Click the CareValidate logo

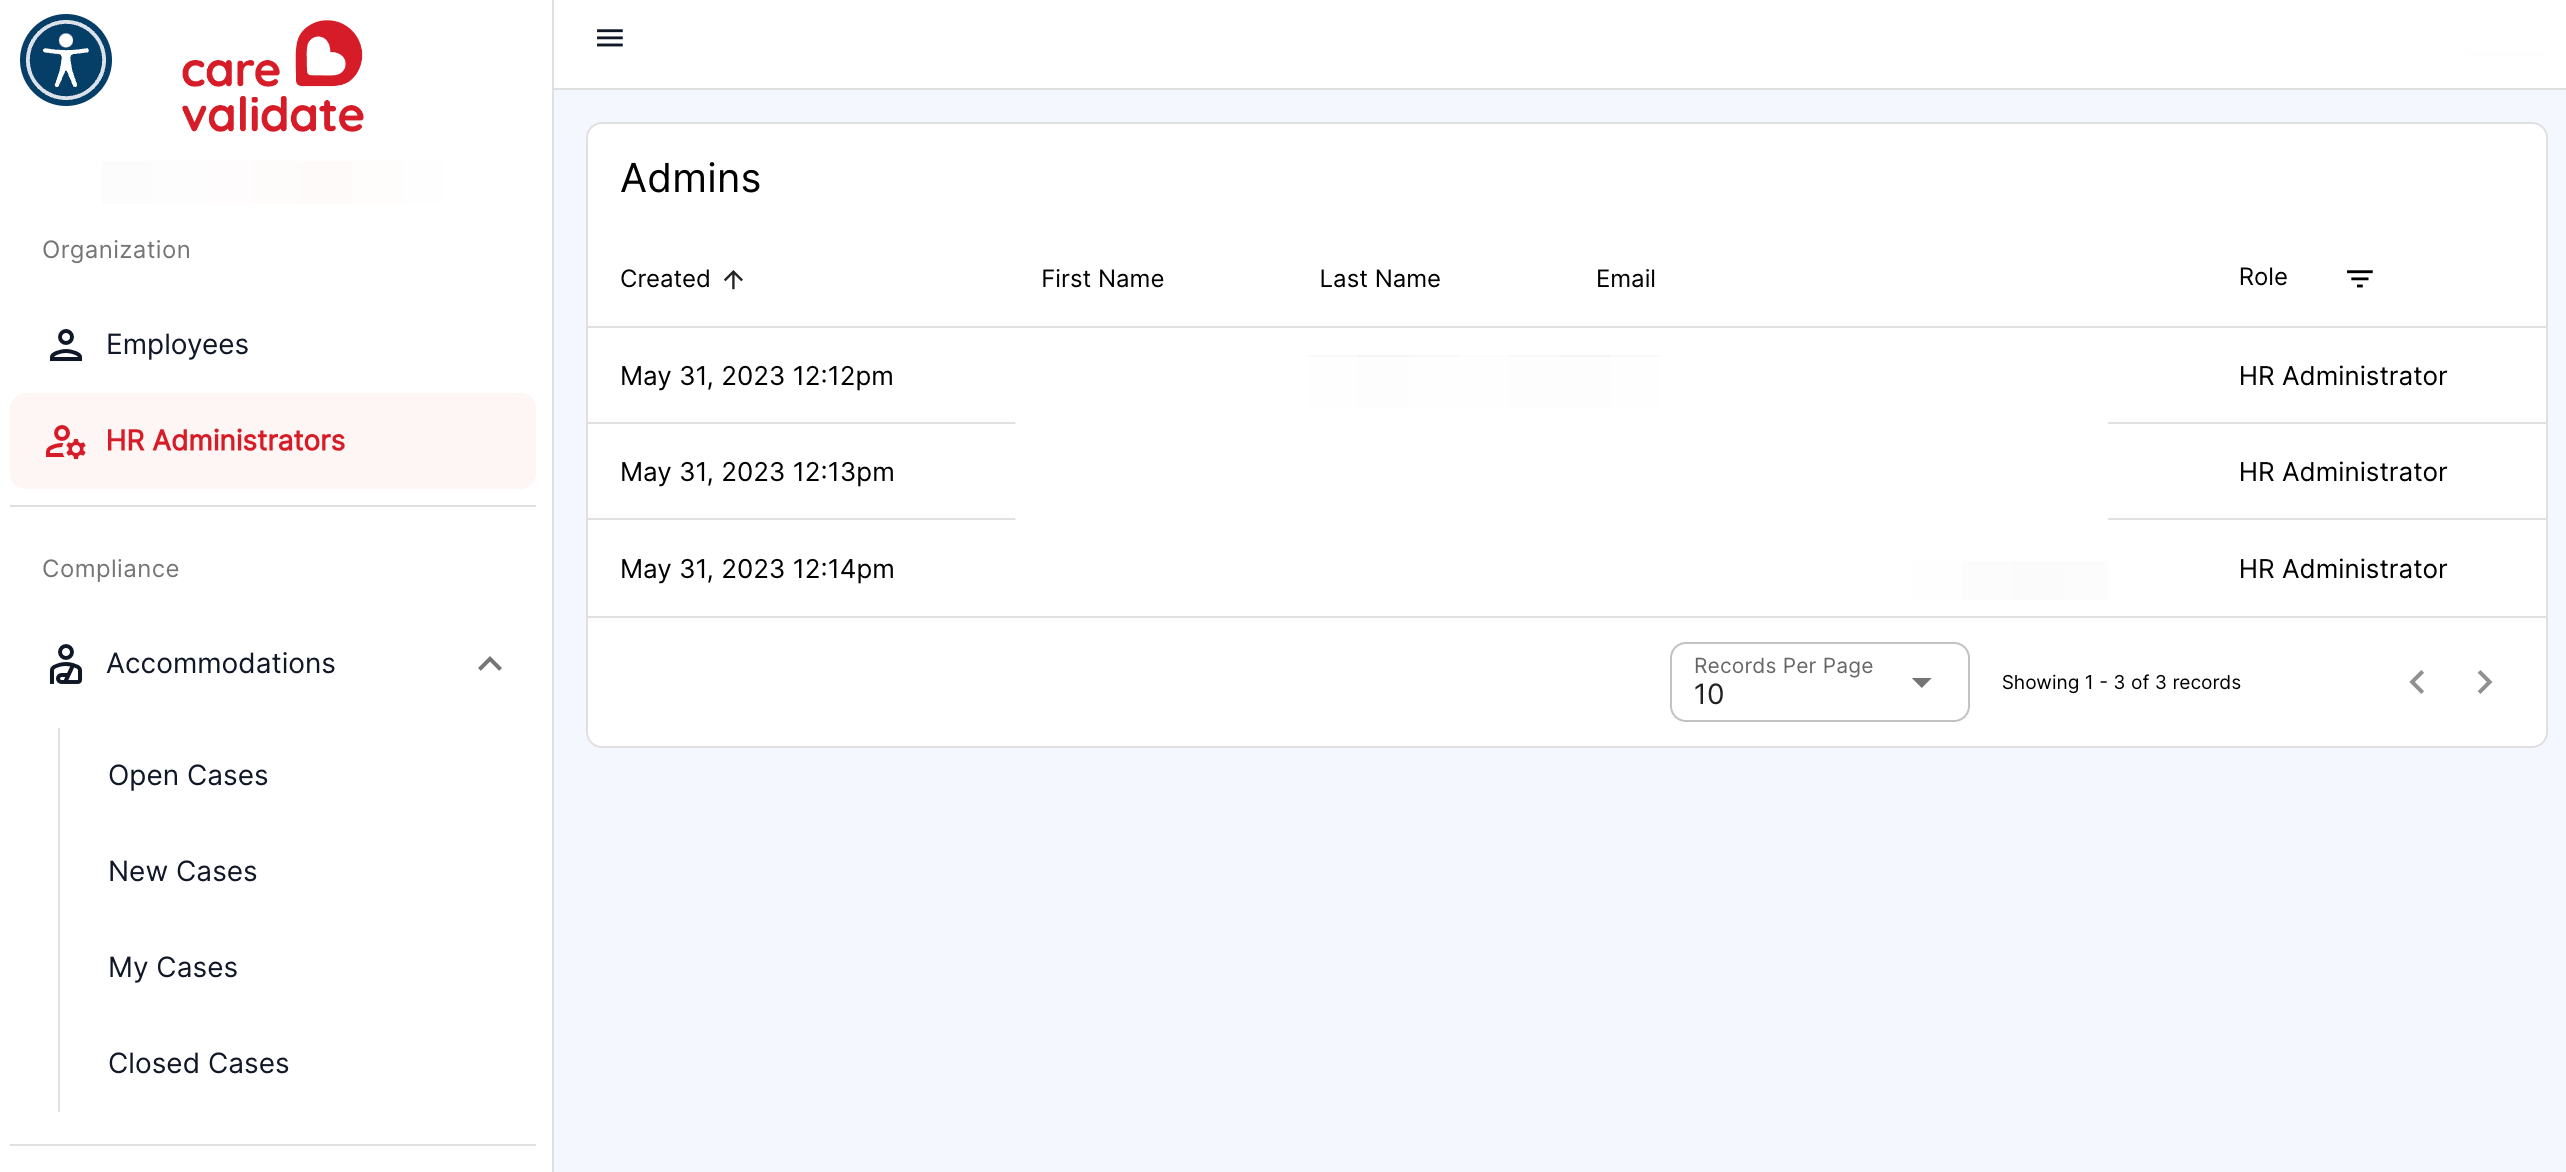tap(272, 77)
